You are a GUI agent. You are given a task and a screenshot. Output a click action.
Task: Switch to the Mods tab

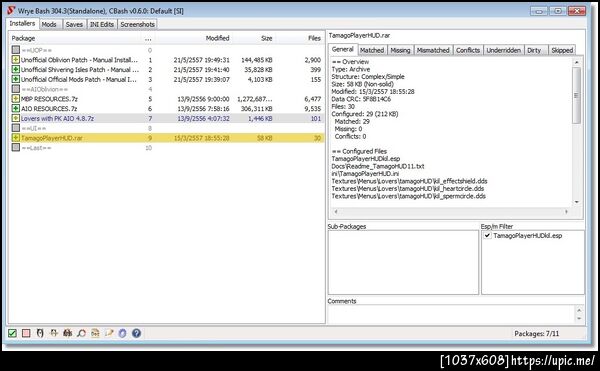49,24
